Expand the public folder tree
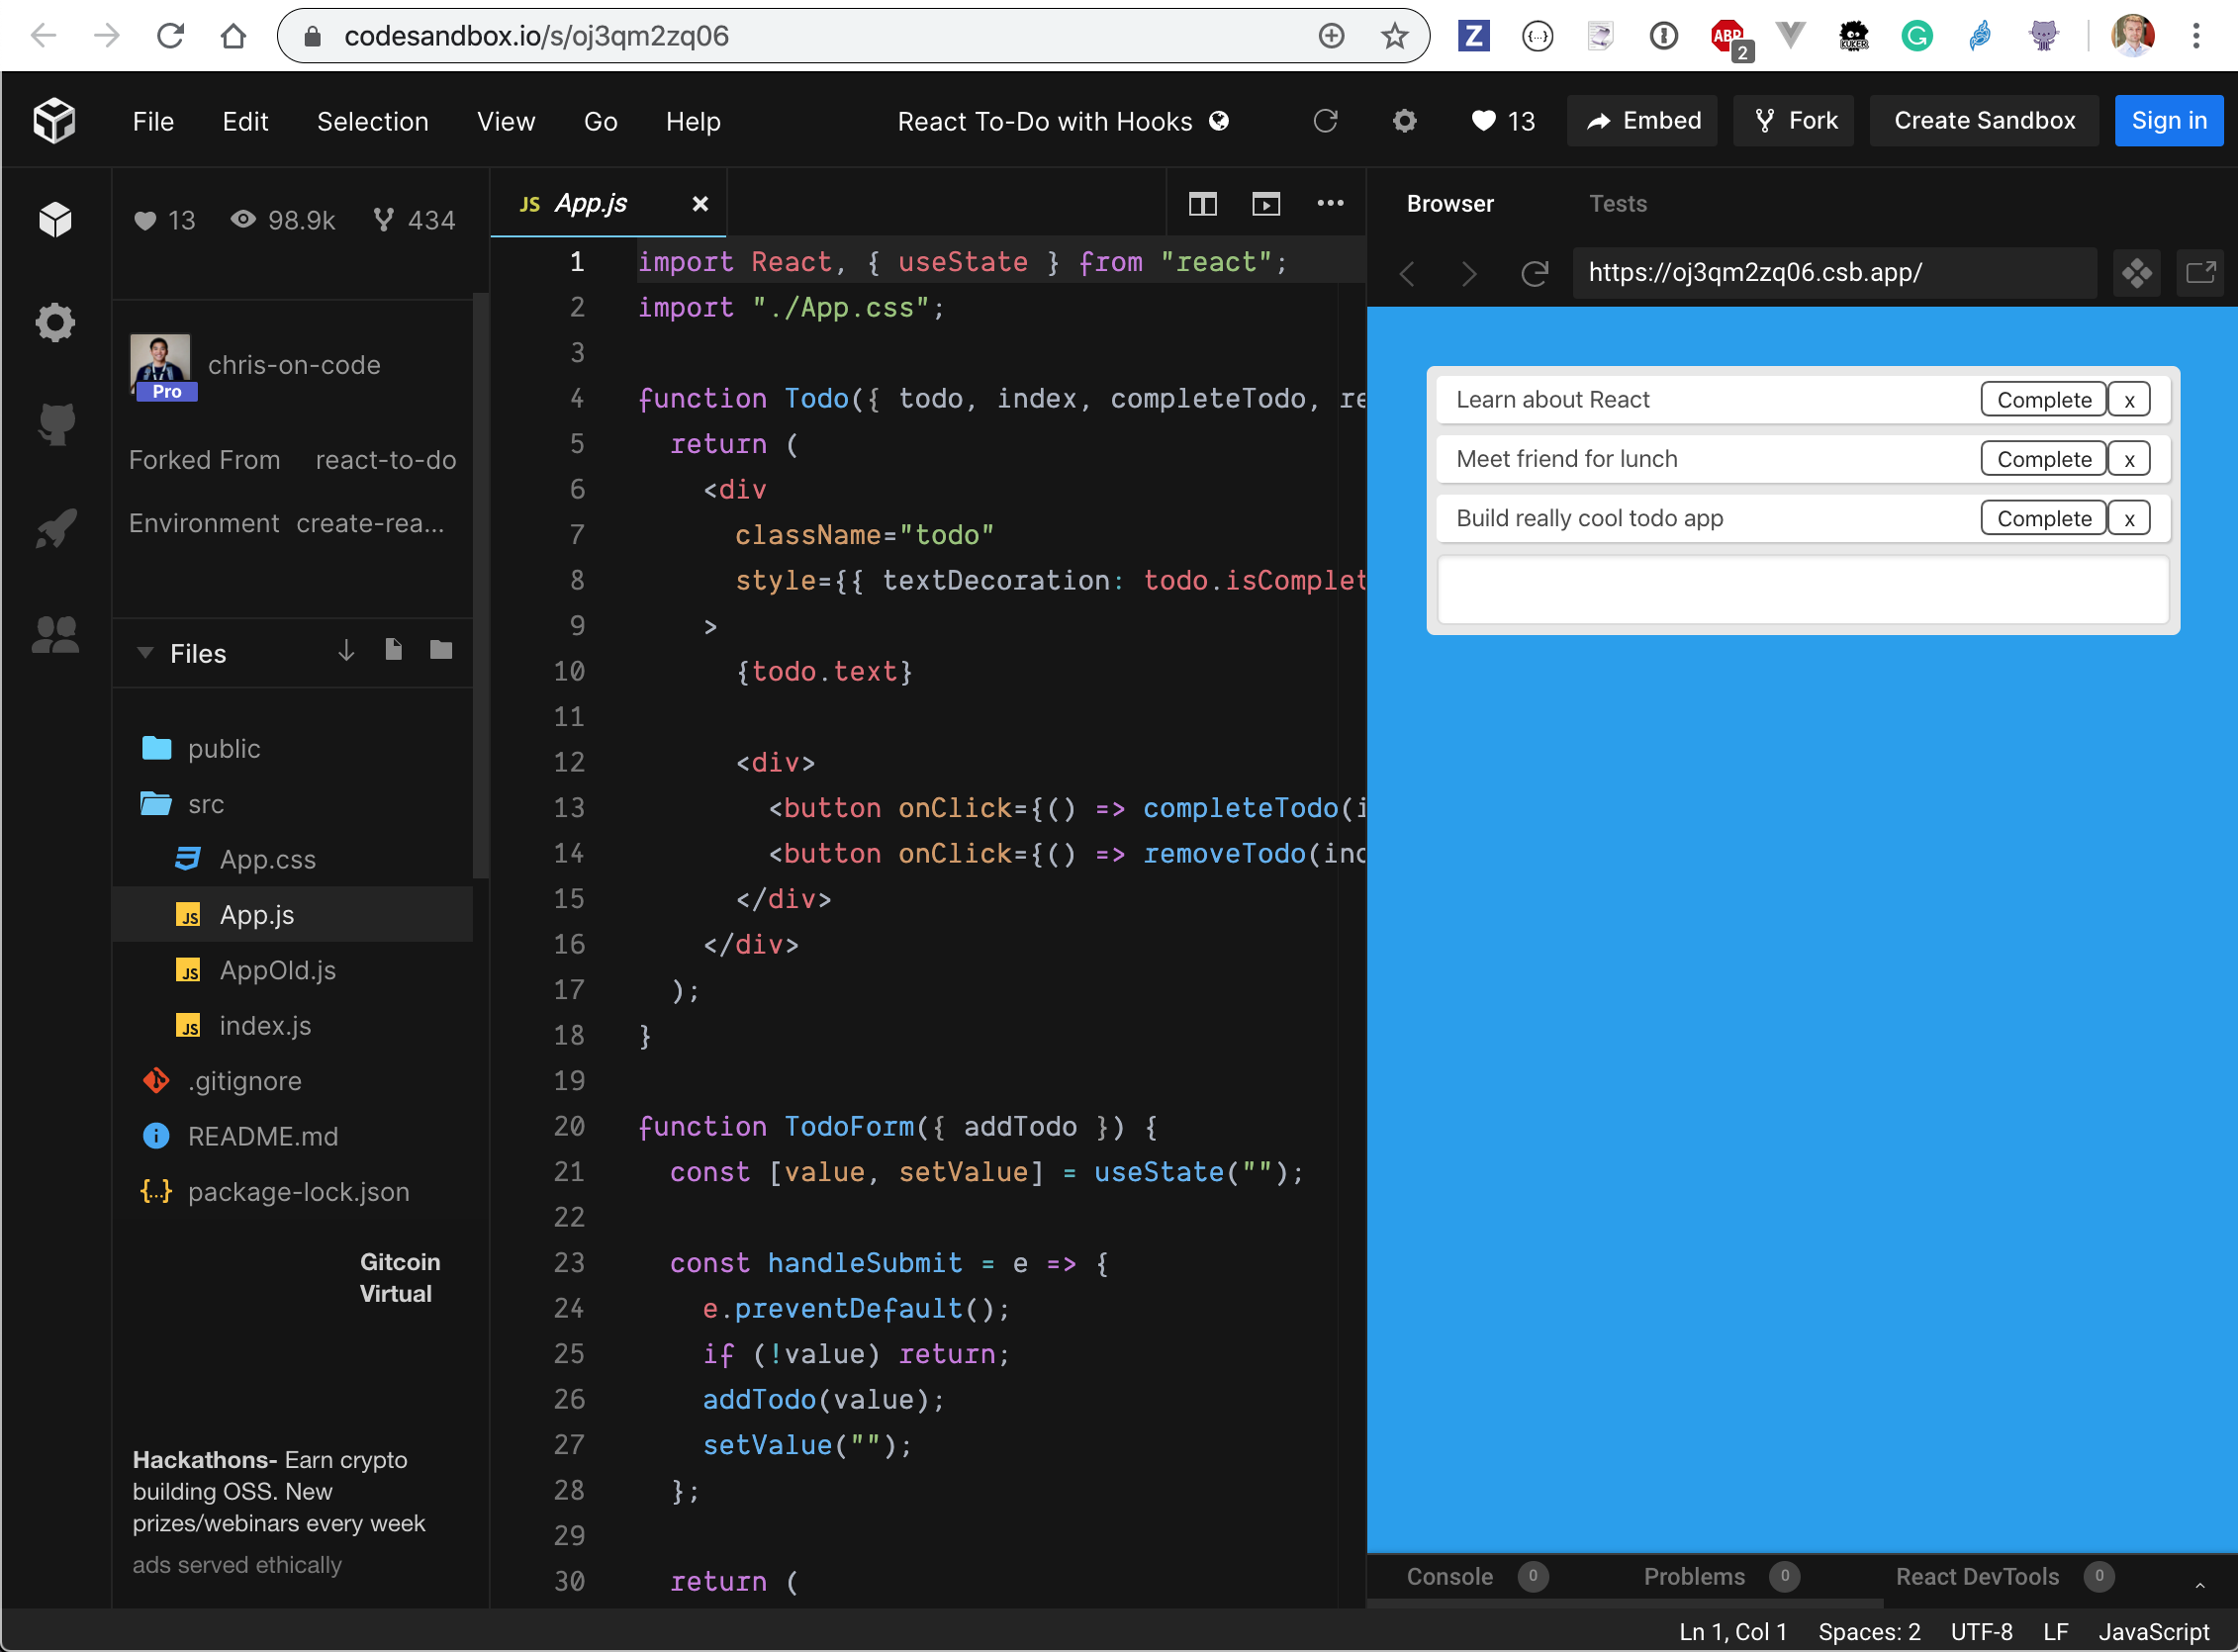Viewport: 2238px width, 1652px height. (x=221, y=747)
